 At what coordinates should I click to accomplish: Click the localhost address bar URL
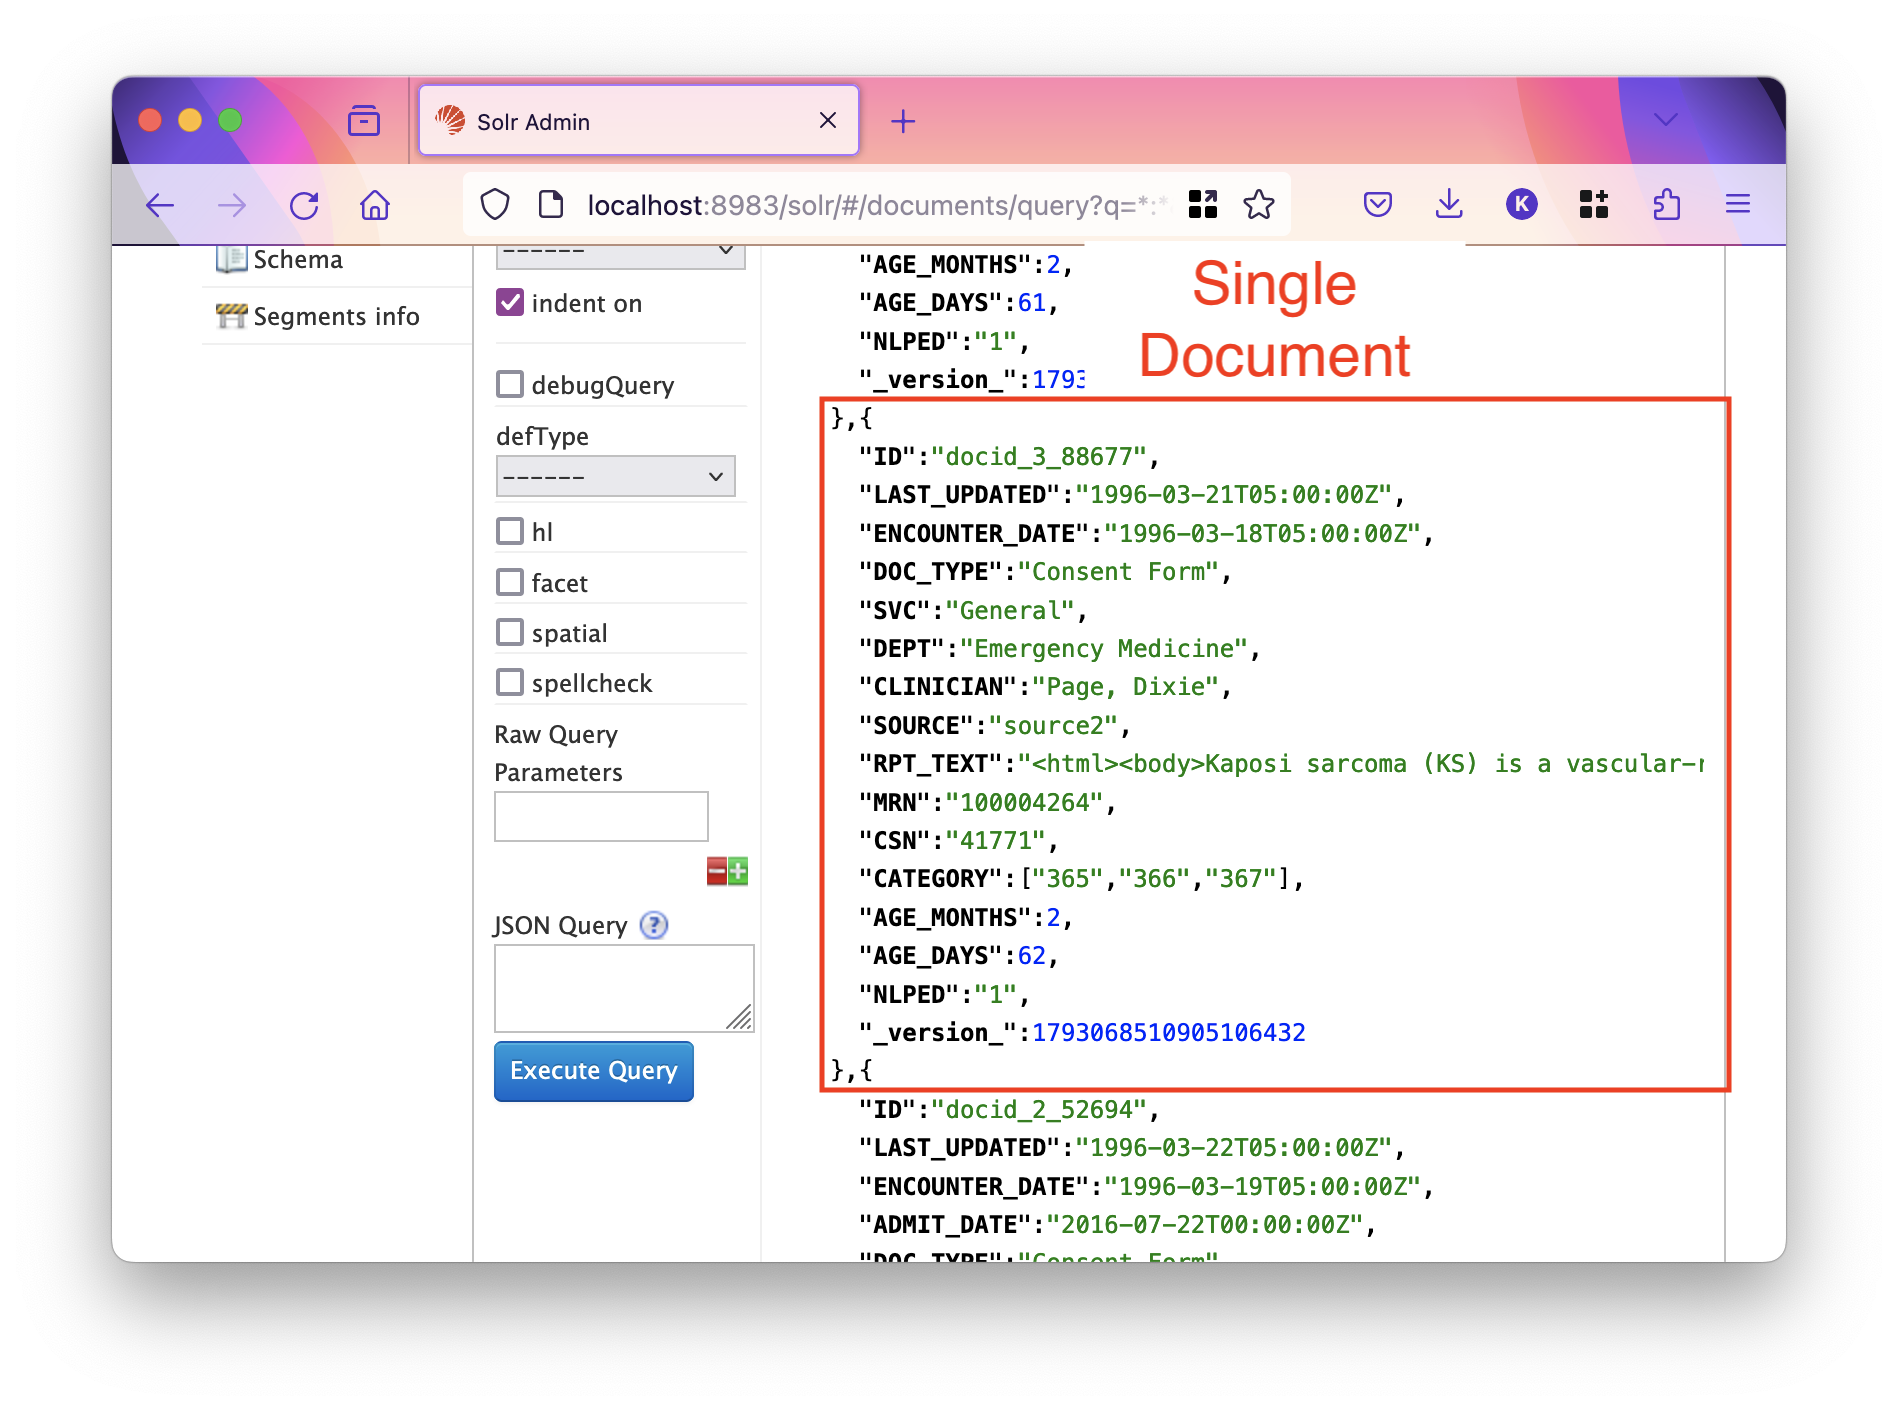(x=877, y=205)
